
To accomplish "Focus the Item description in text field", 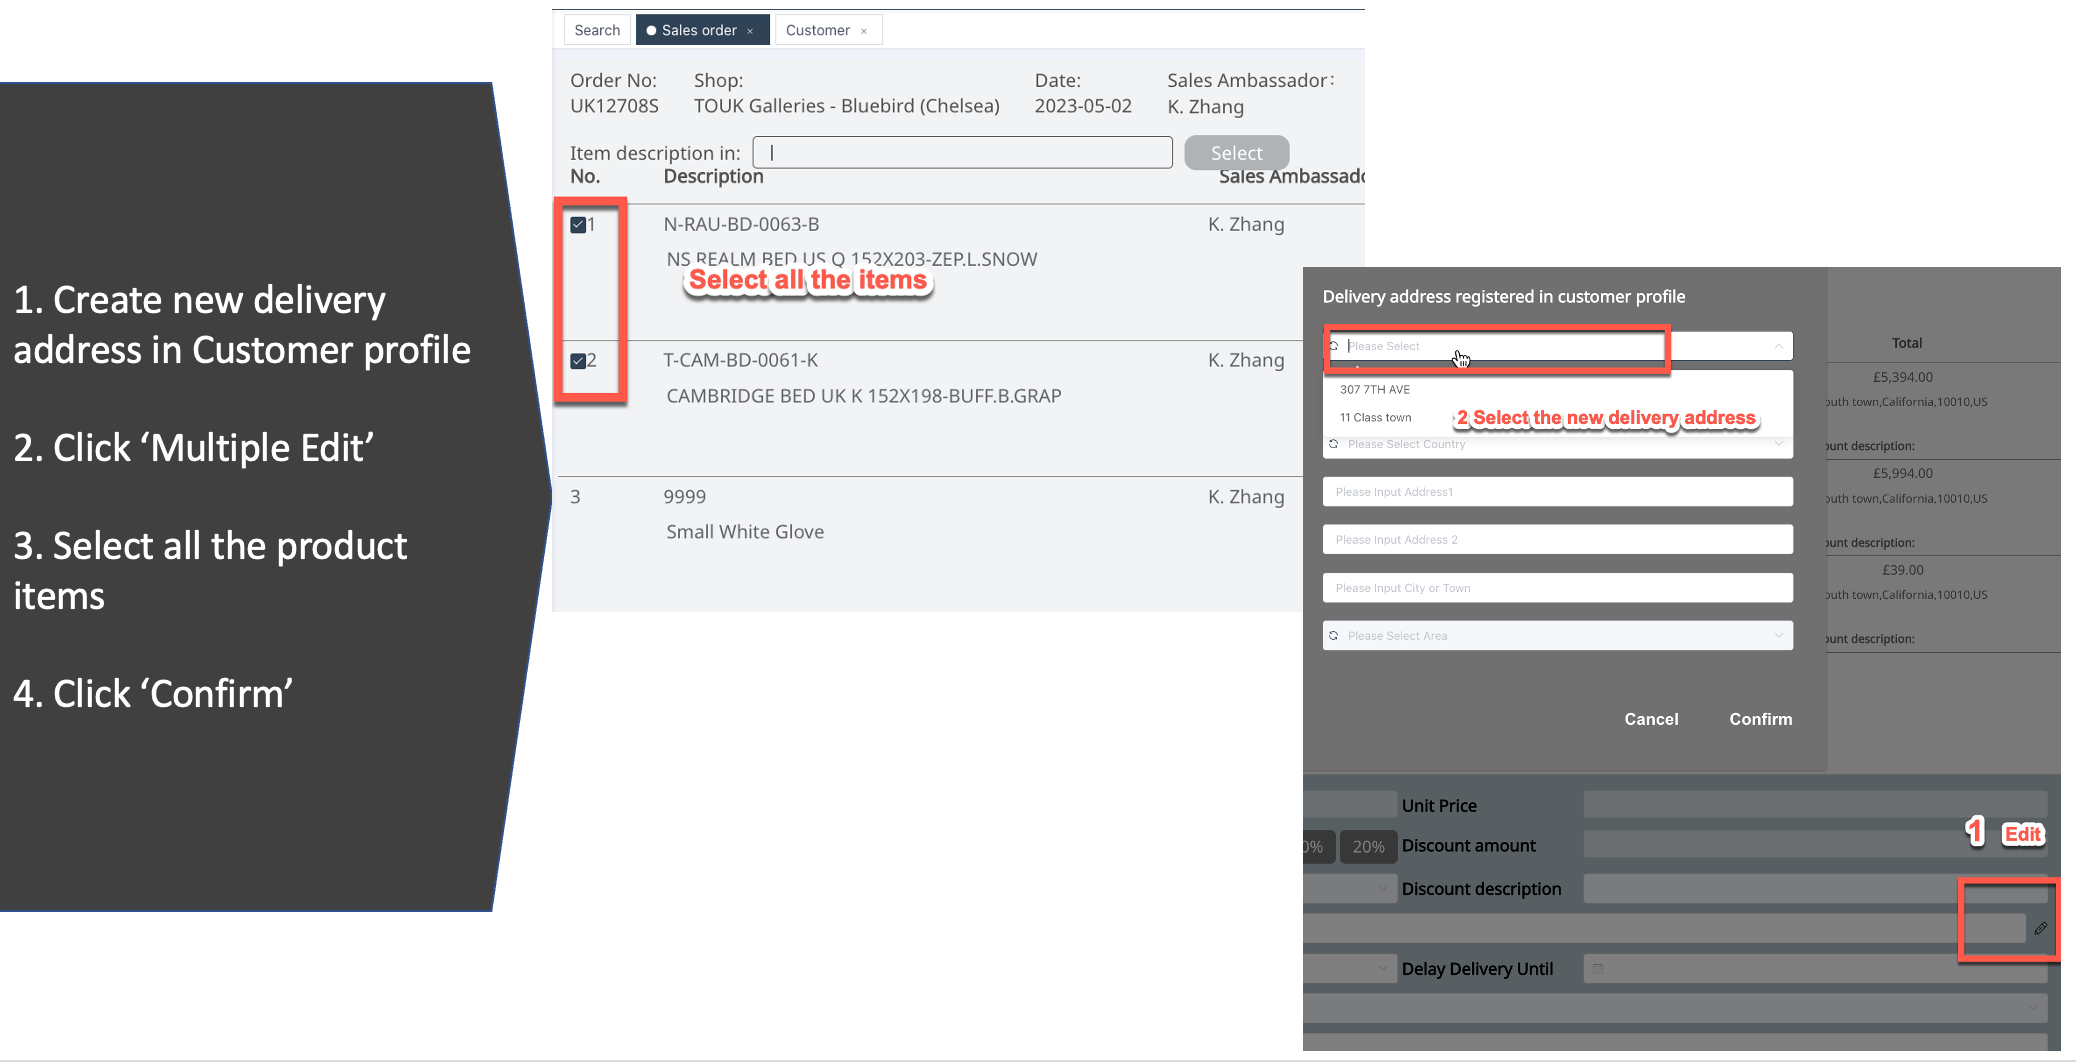I will click(x=962, y=153).
